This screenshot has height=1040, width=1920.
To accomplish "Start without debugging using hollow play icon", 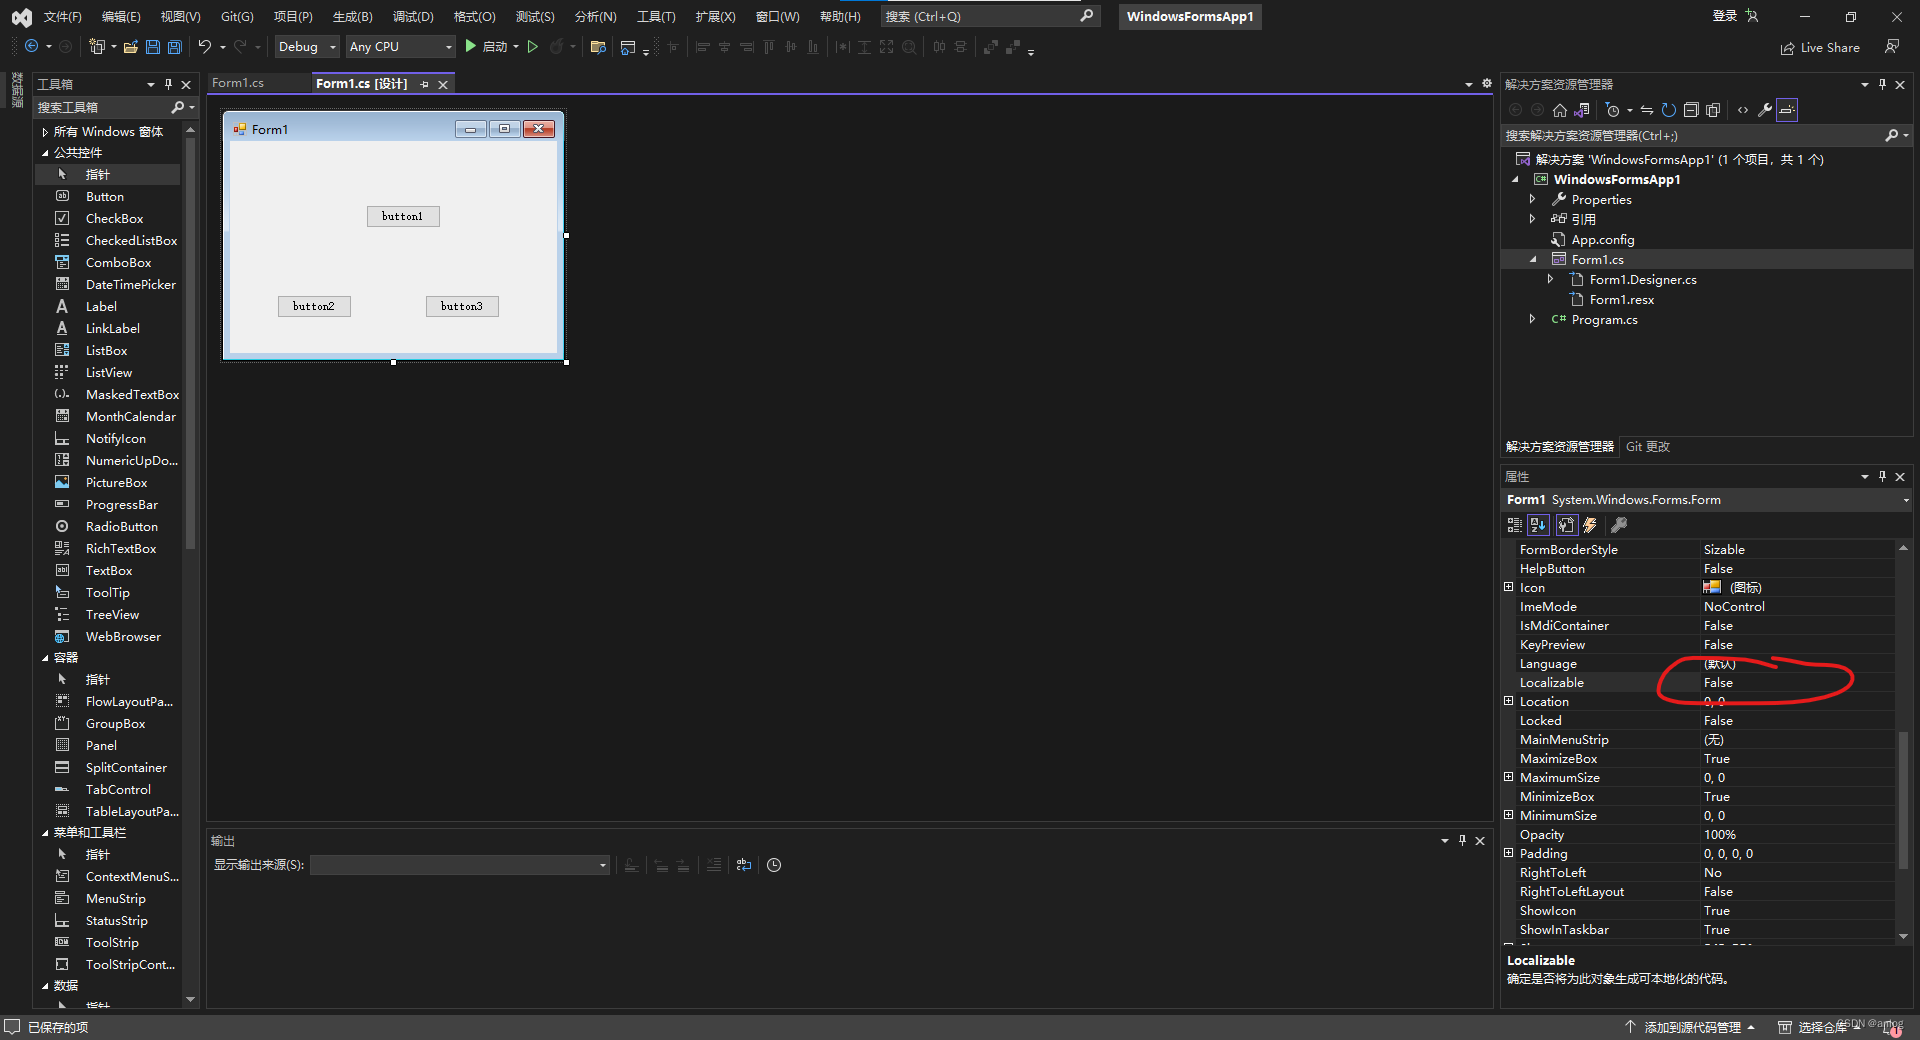I will coord(533,47).
